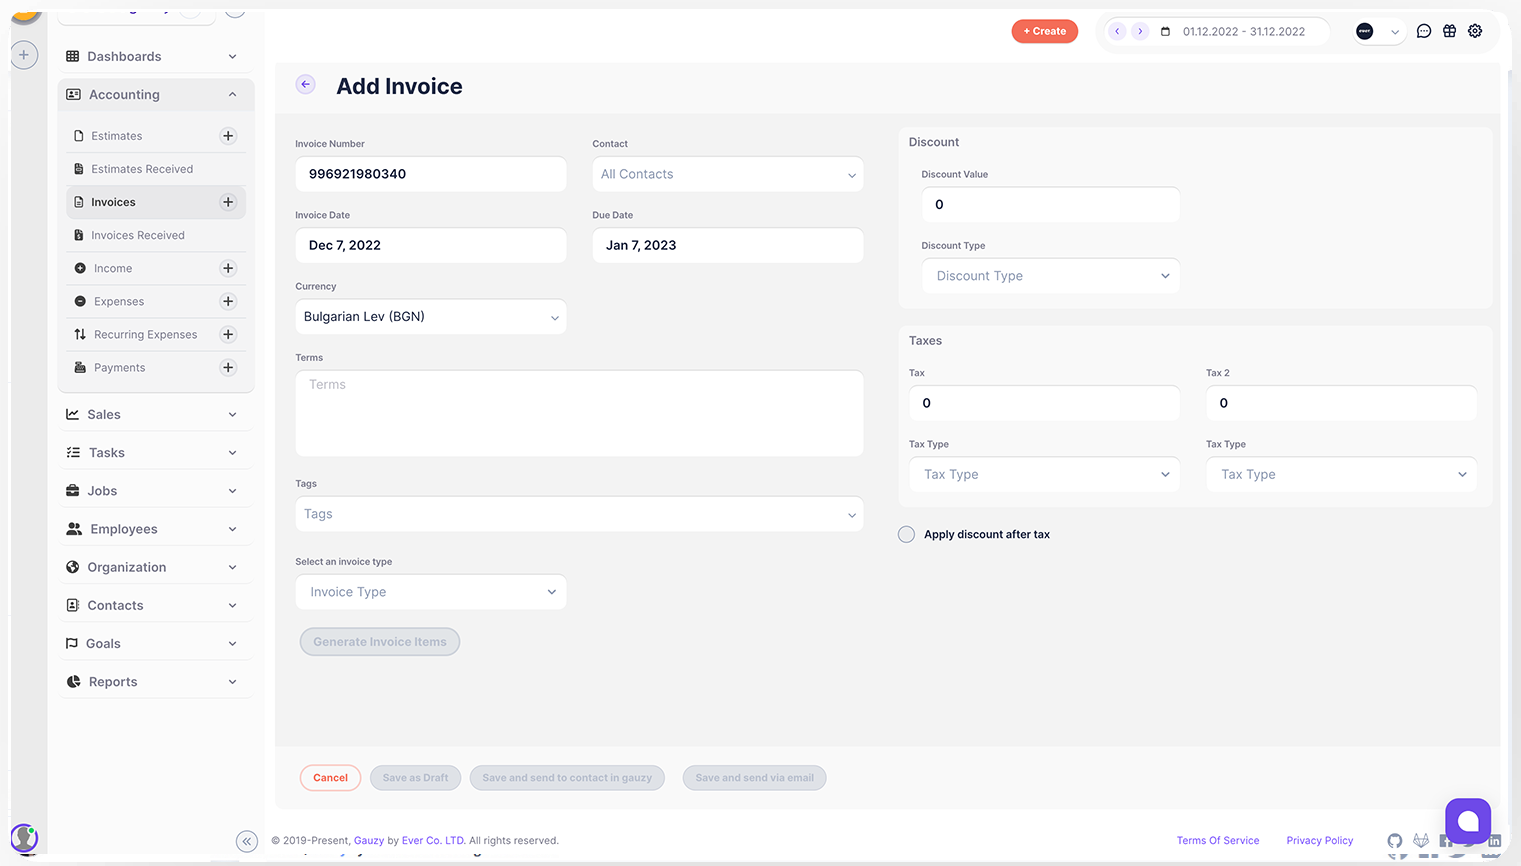Open the Currency dropdown showing Bulgarian Lev
The image size is (1521, 866).
click(431, 317)
